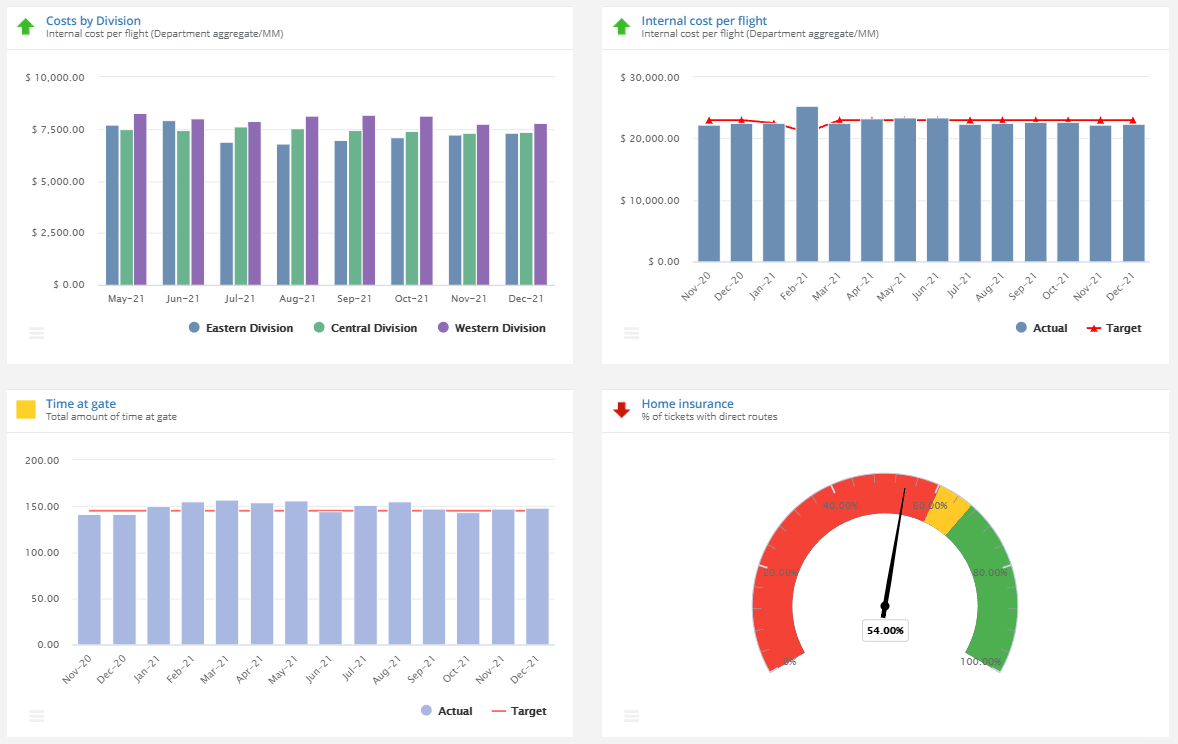Click the green up-arrow icon on Costs by Division
The height and width of the screenshot is (744, 1178).
[26, 26]
